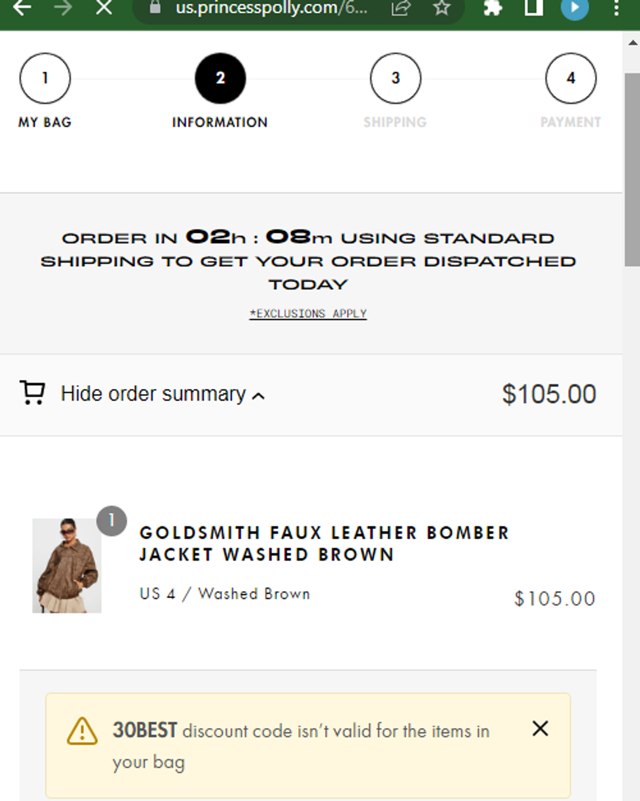Screen dimensions: 640x801
Task: Bookmark this page with the star
Action: [x=441, y=8]
